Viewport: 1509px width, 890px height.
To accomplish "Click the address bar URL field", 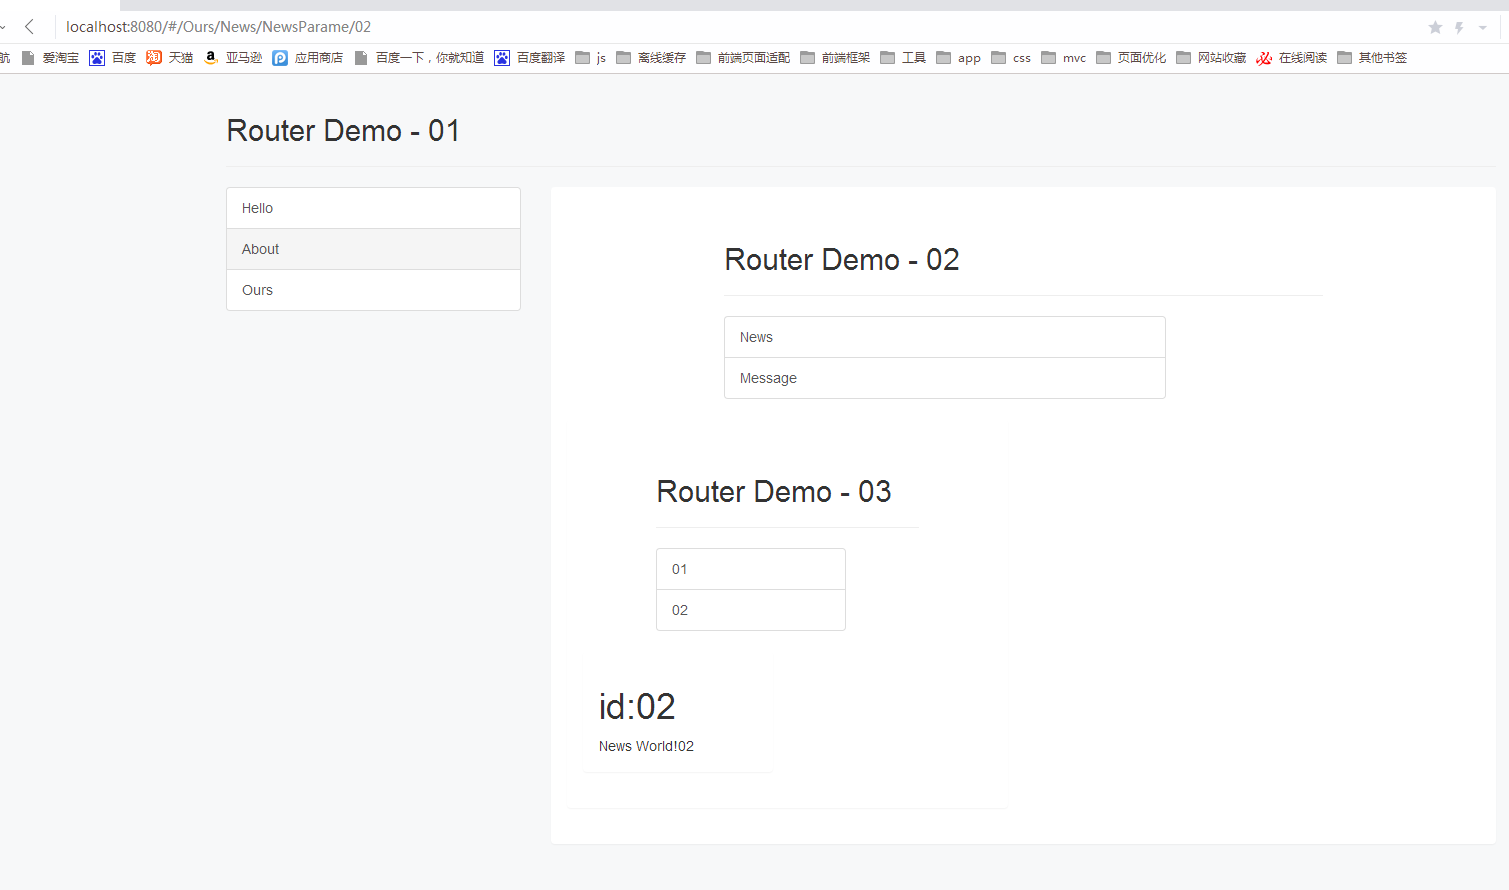I will tap(740, 27).
